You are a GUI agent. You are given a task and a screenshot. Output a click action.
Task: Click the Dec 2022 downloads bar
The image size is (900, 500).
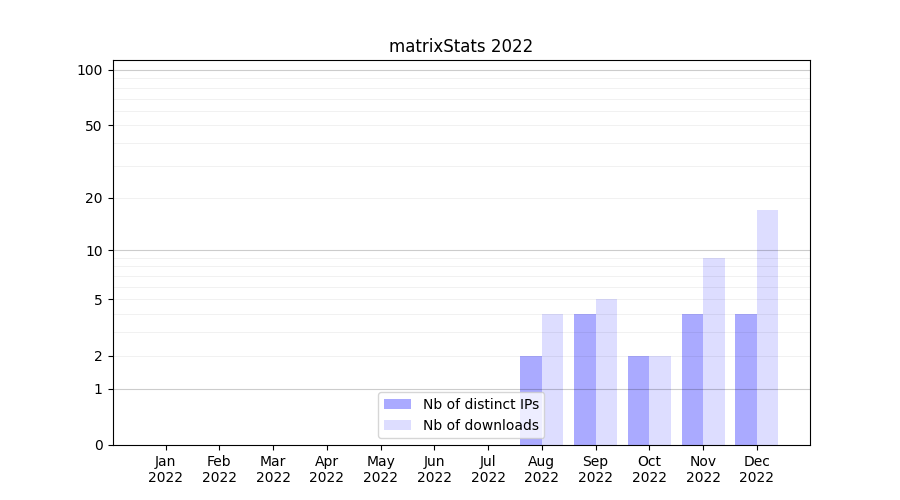[767, 327]
